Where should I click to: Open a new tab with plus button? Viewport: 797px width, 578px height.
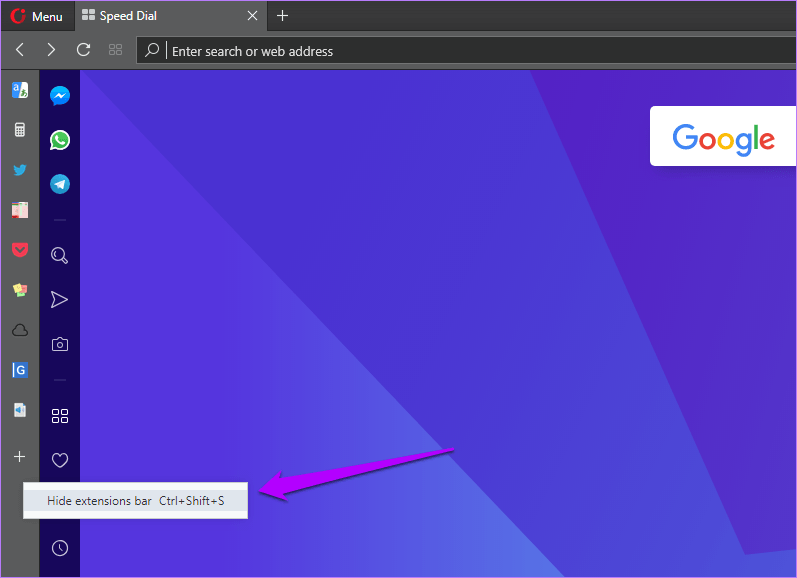pyautogui.click(x=282, y=16)
